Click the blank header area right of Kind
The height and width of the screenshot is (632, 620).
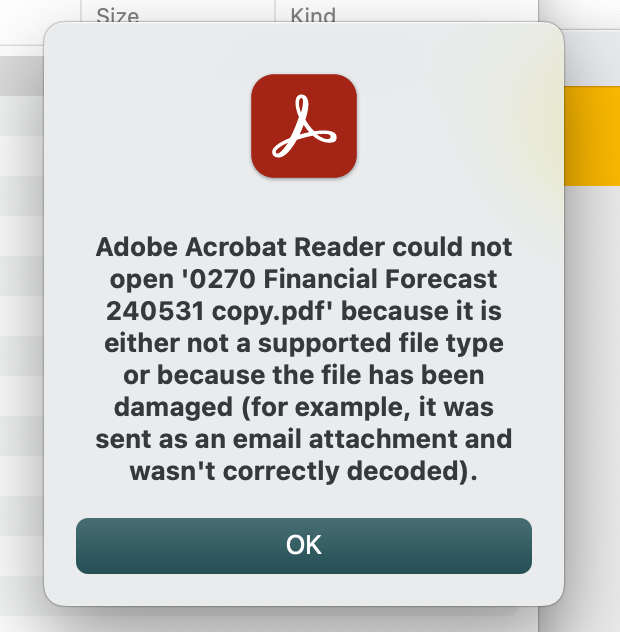437,11
